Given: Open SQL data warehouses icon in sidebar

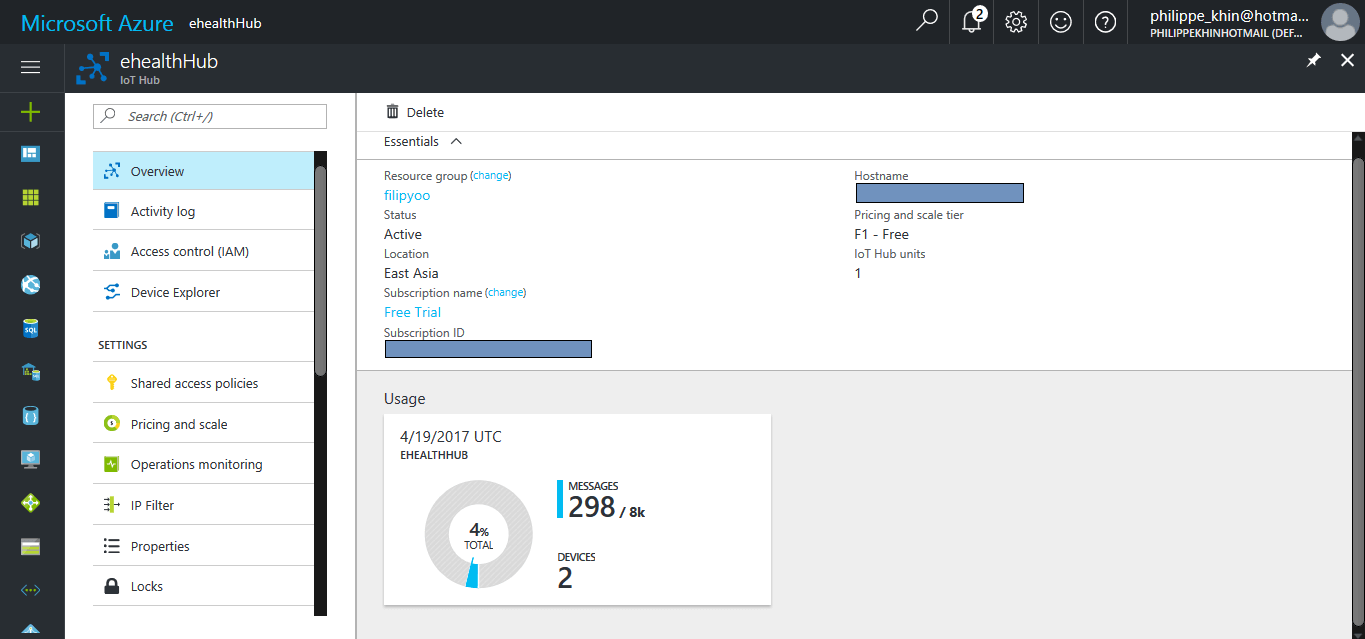Looking at the screenshot, I should 30,372.
